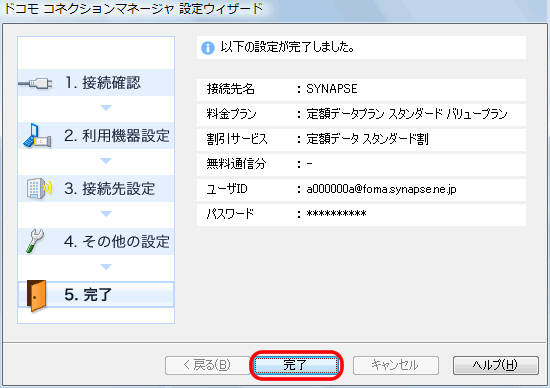Click the 接続先名 label
The image size is (550, 388).
click(x=230, y=89)
